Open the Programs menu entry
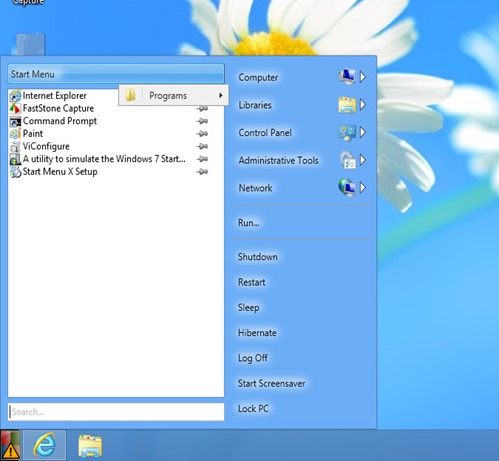This screenshot has width=499, height=461. (x=173, y=95)
